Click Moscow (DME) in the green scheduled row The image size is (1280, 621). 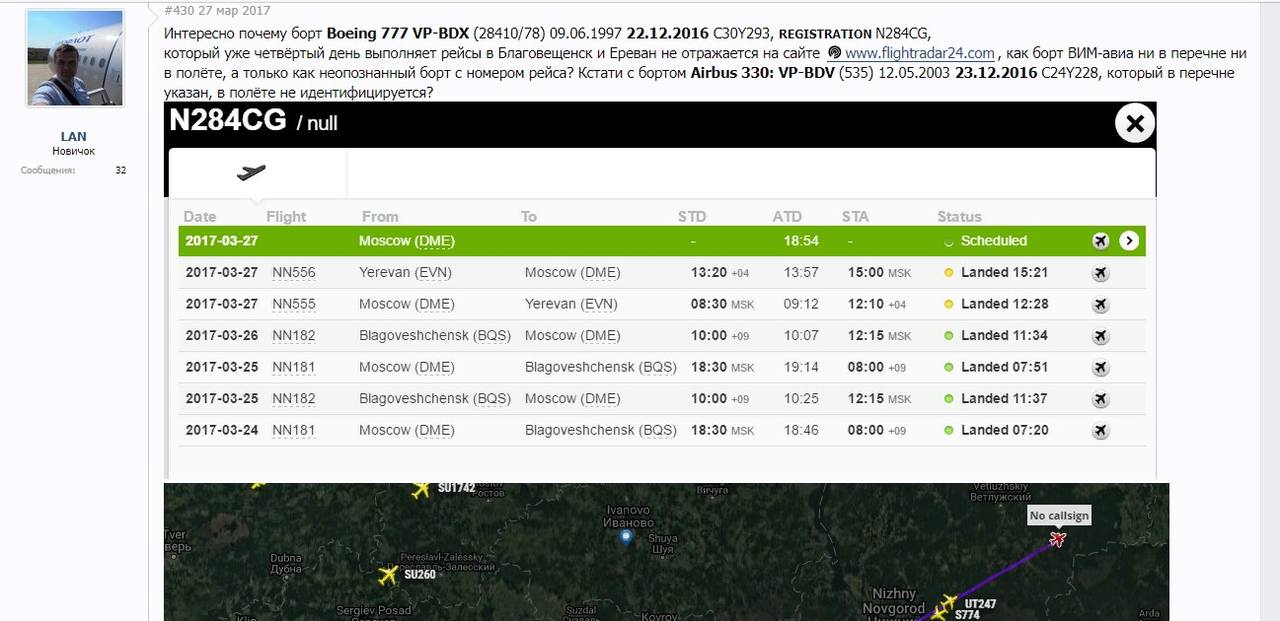pos(406,241)
